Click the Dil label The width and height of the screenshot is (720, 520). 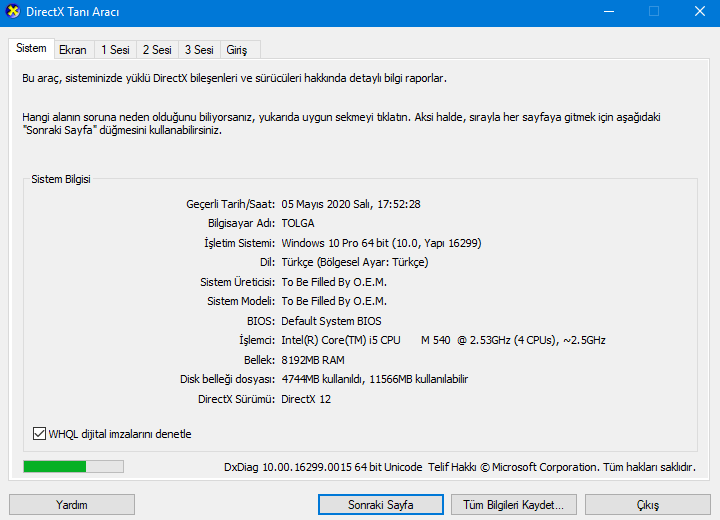(x=267, y=262)
